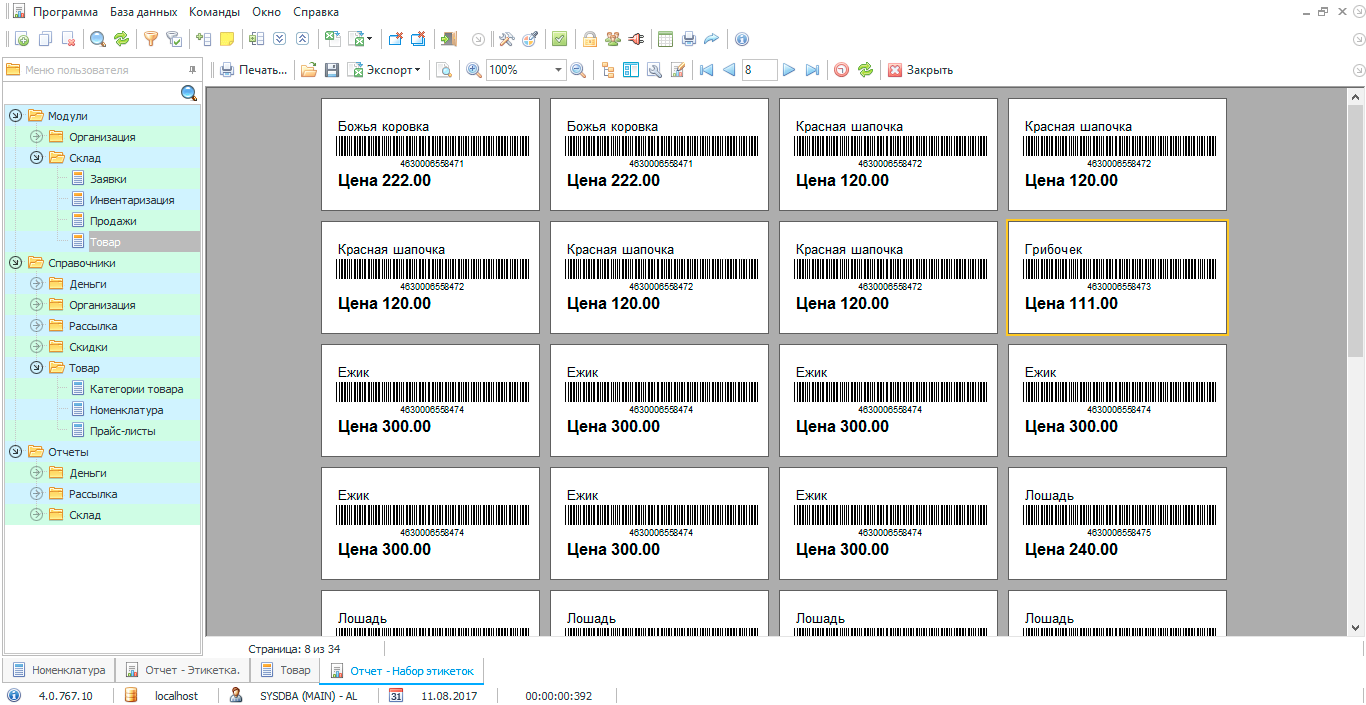The height and width of the screenshot is (705, 1366).
Task: Click the printer icon in the main toolbar
Action: 689,39
